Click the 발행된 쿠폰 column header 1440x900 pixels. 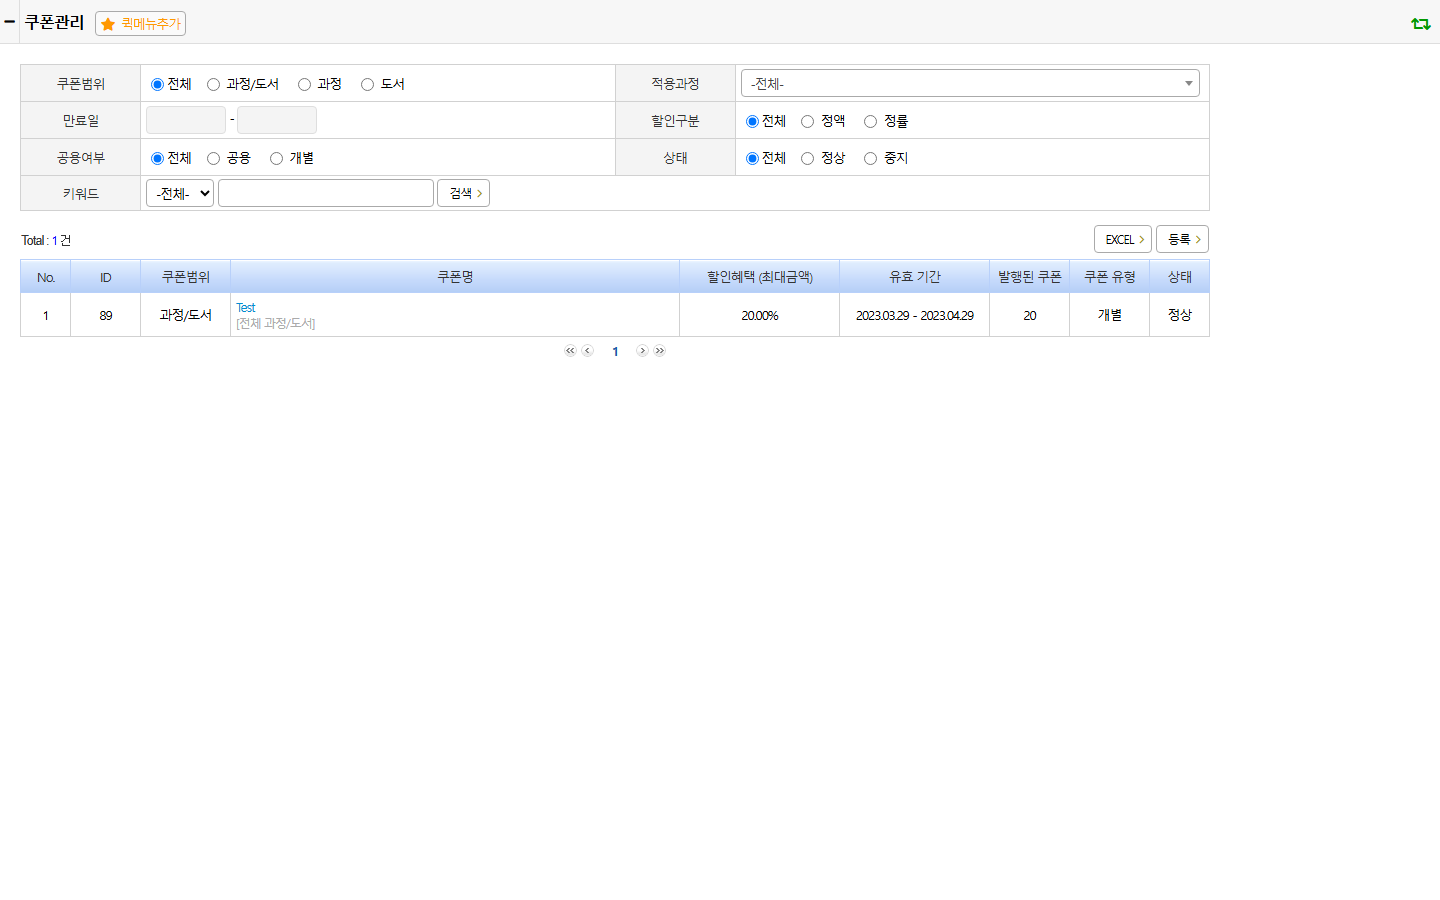1030,277
